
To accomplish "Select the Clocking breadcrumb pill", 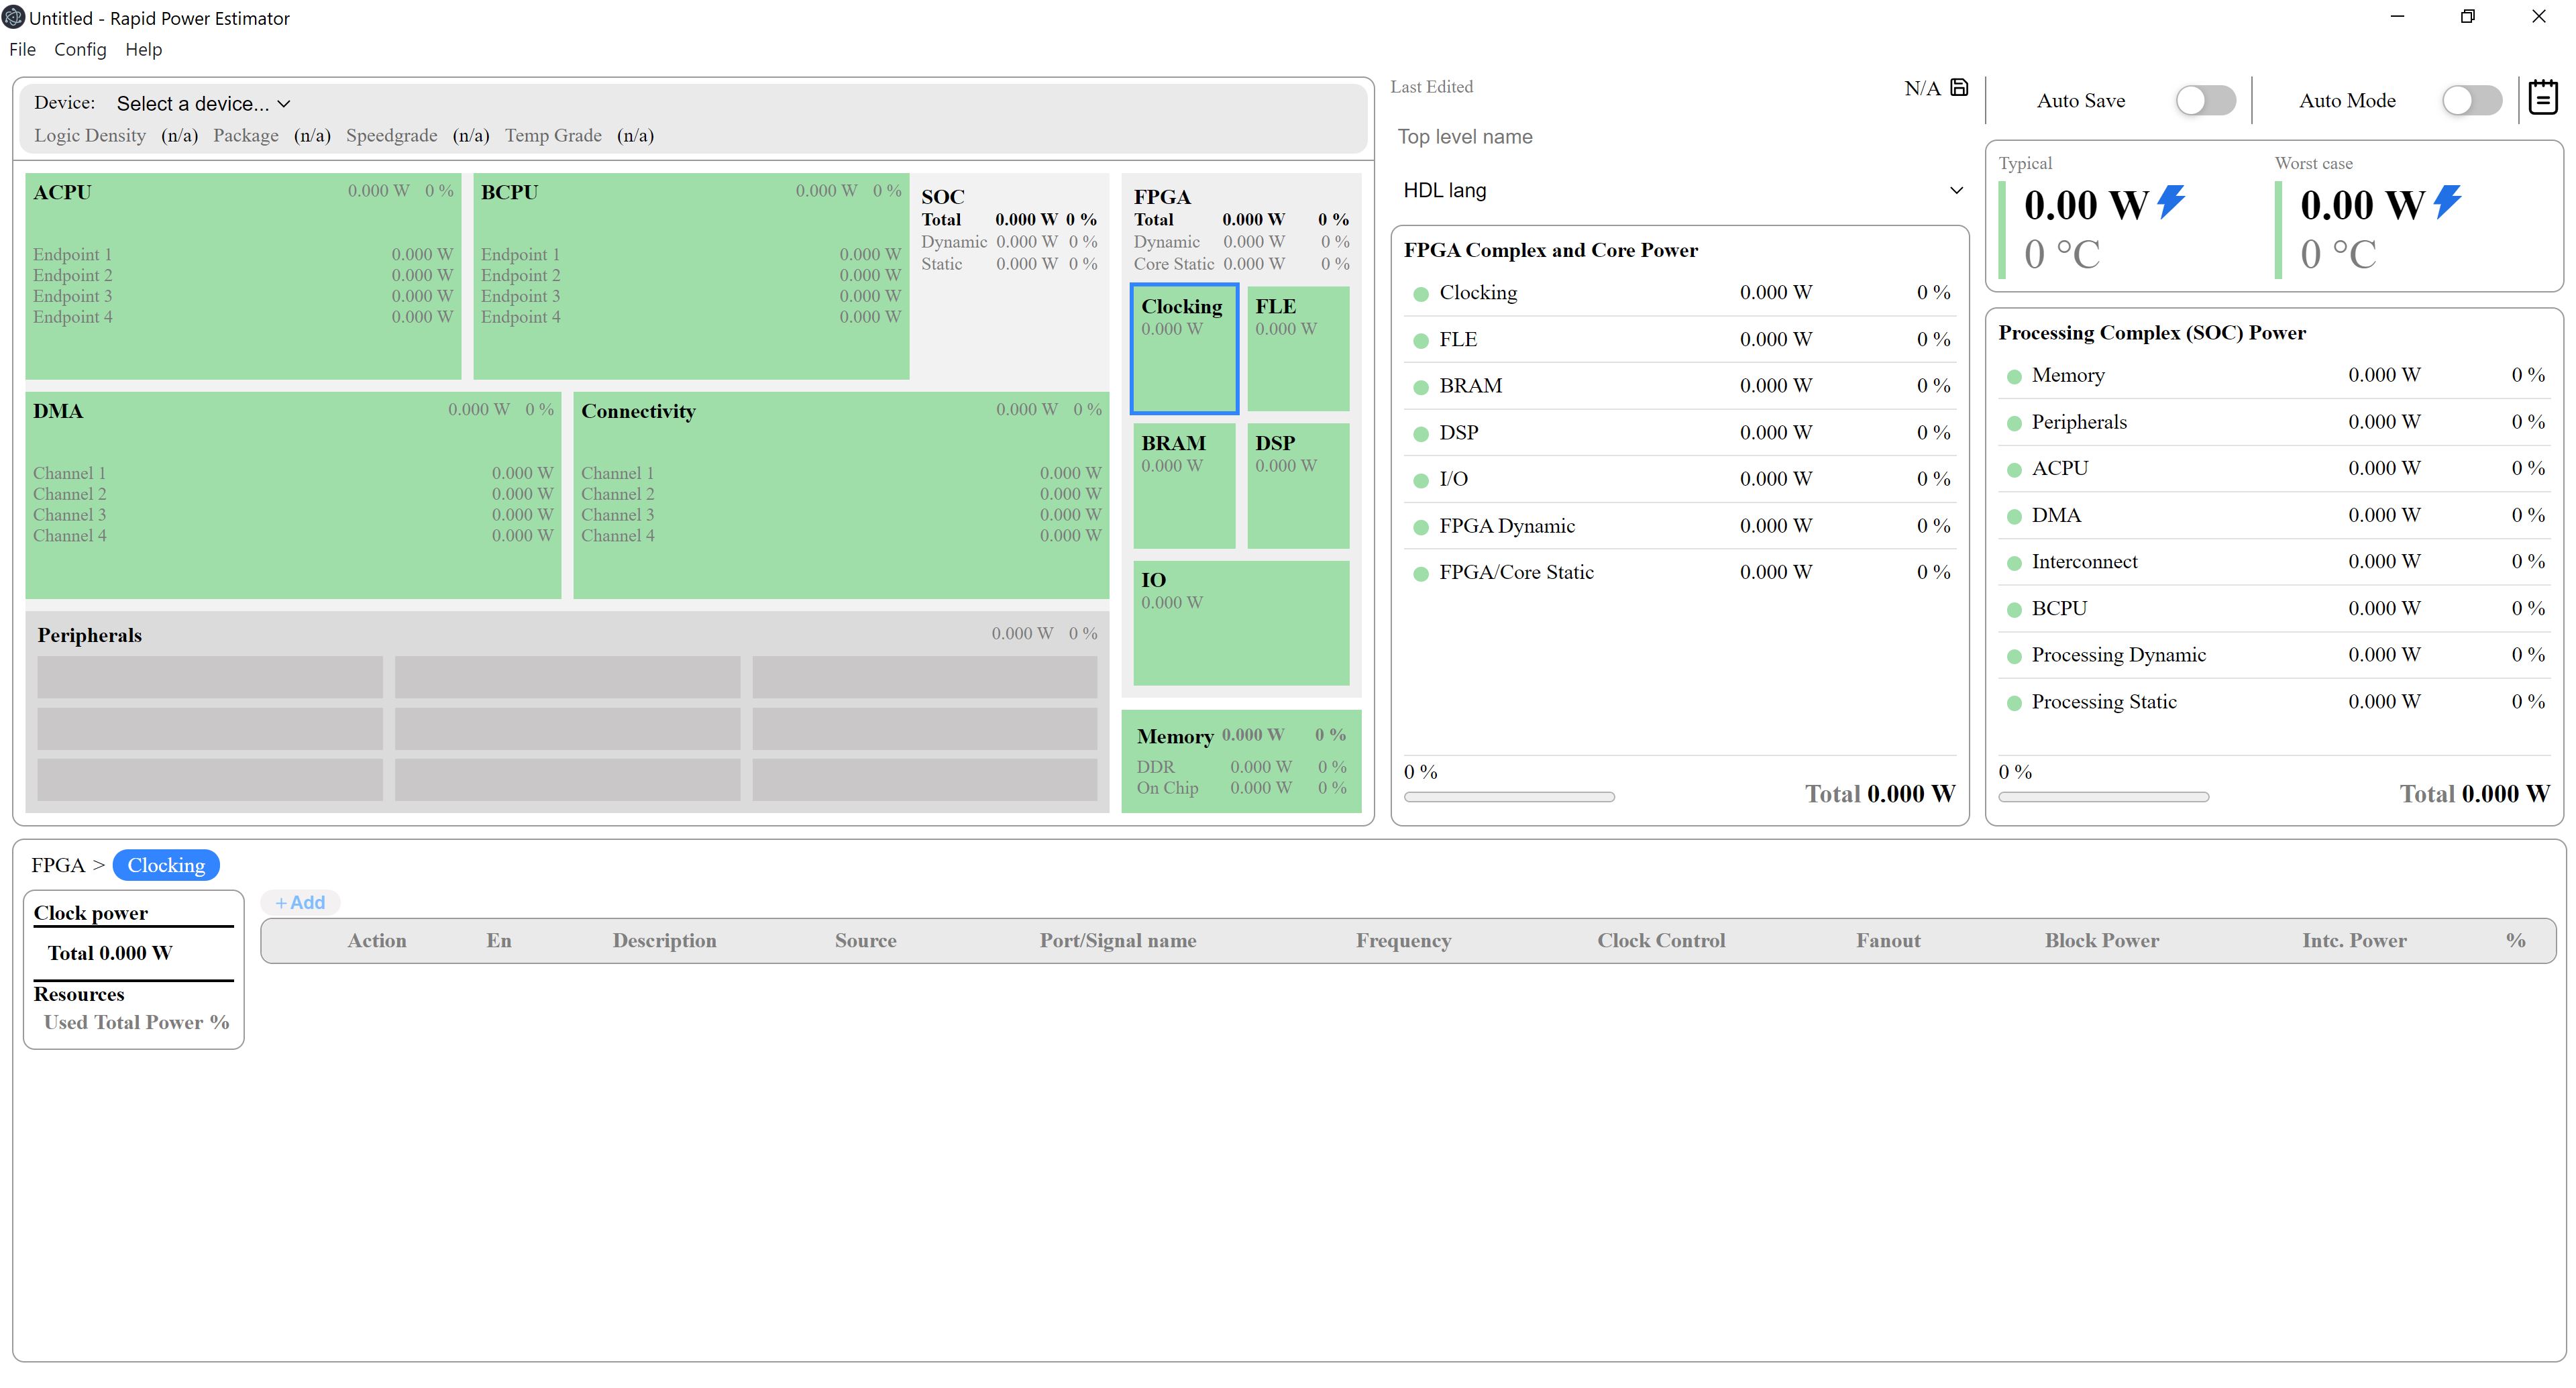I will (x=166, y=865).
